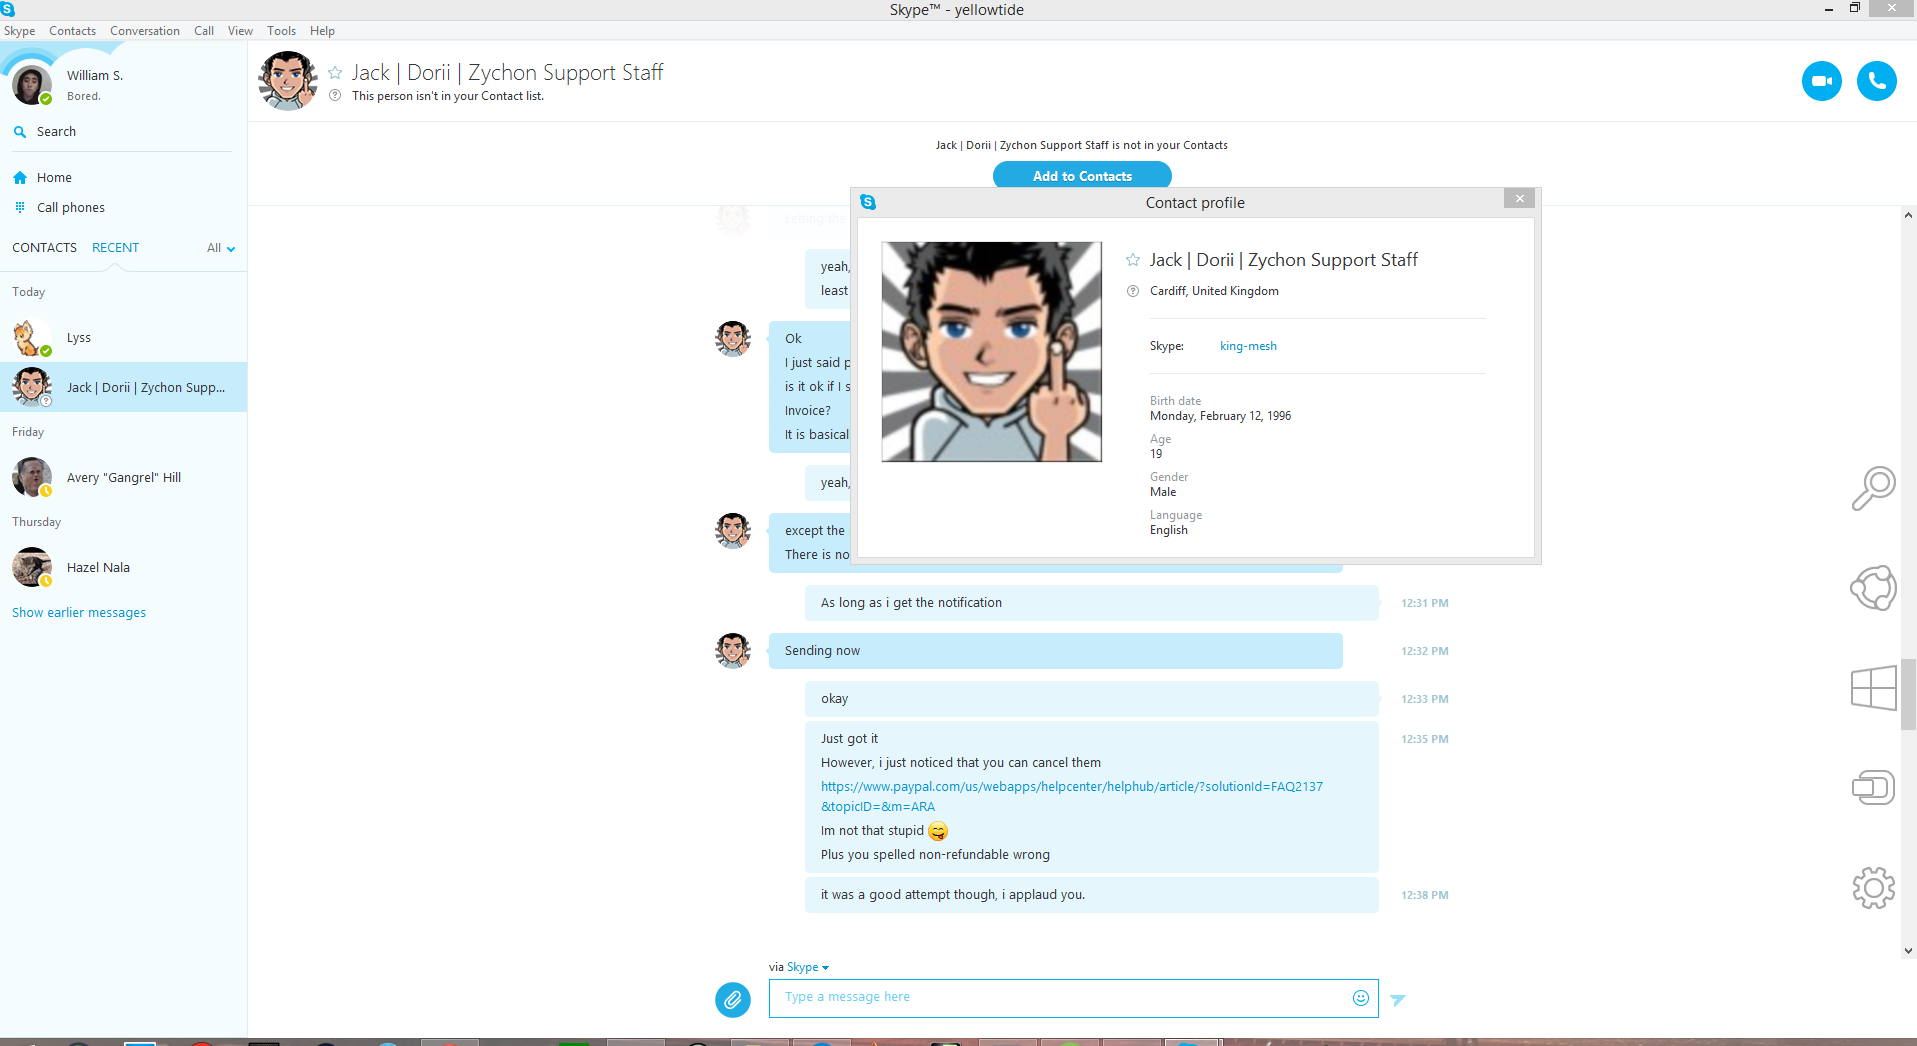Toggle favorite star in Contact profile
The width and height of the screenshot is (1917, 1046).
(x=1133, y=260)
